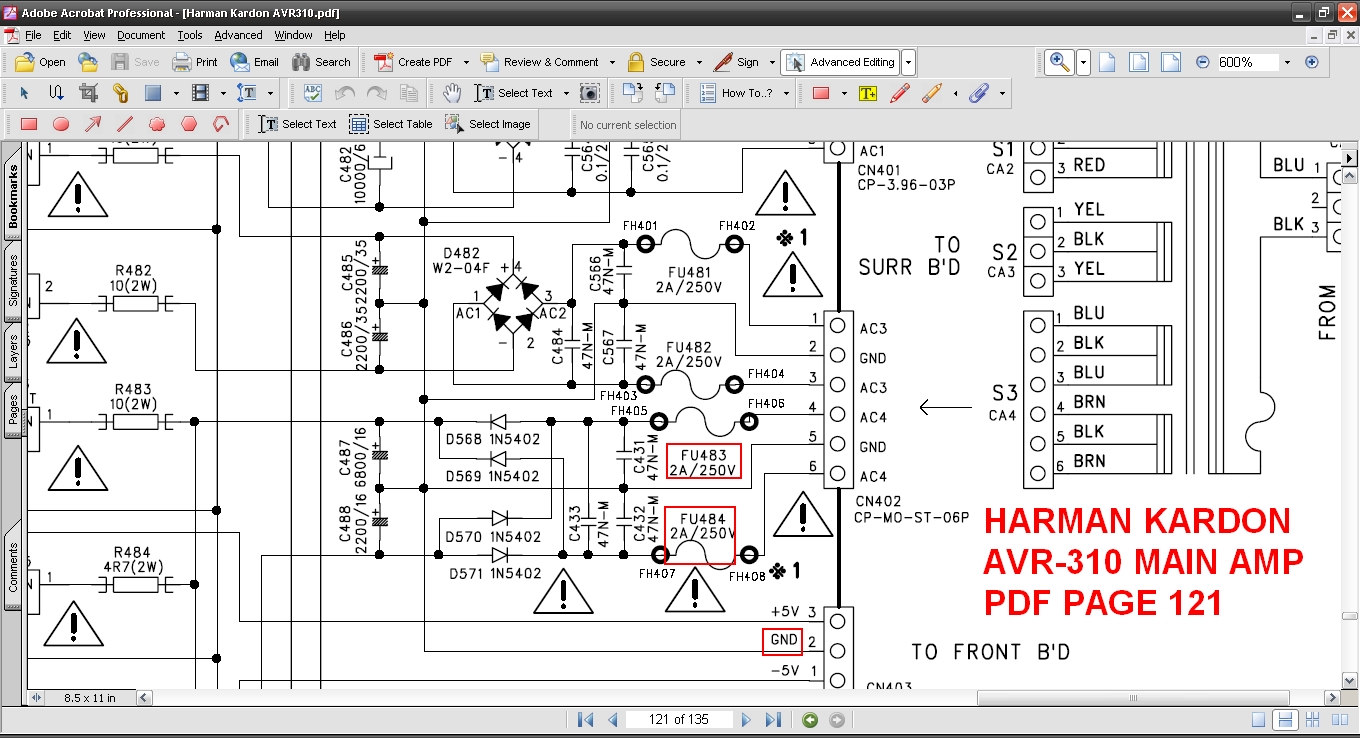Click the yellow Text Box tool
The image size is (1360, 738).
867,93
